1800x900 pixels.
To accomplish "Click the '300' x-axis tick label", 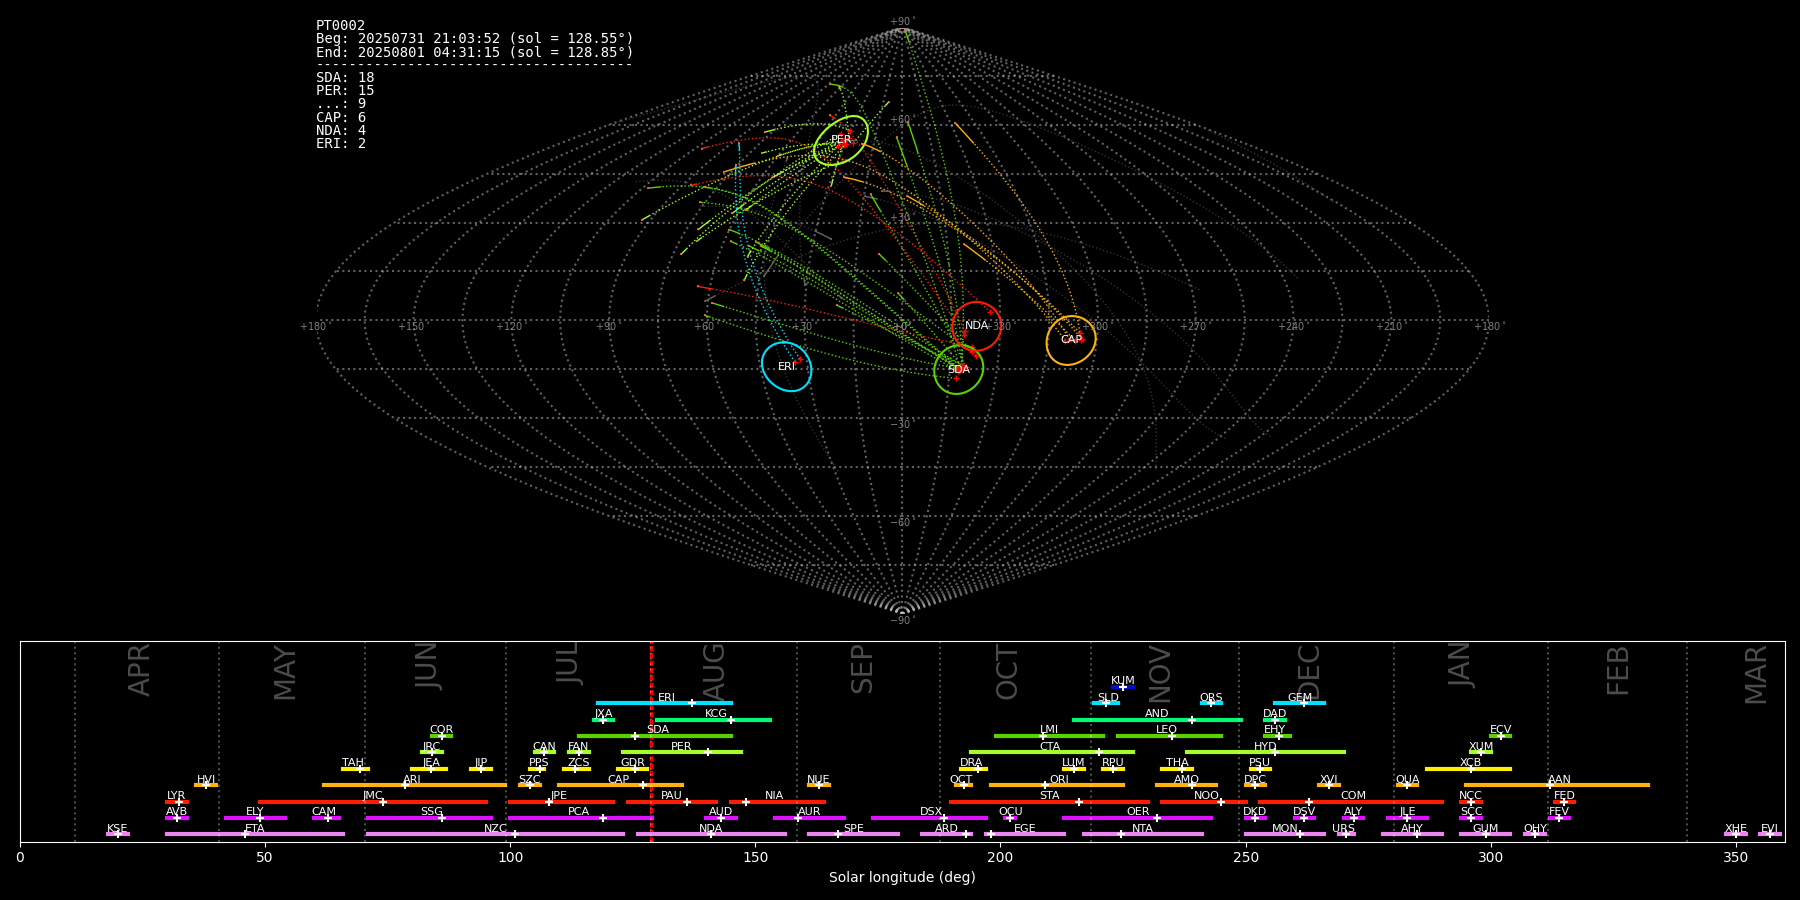I will (1490, 857).
